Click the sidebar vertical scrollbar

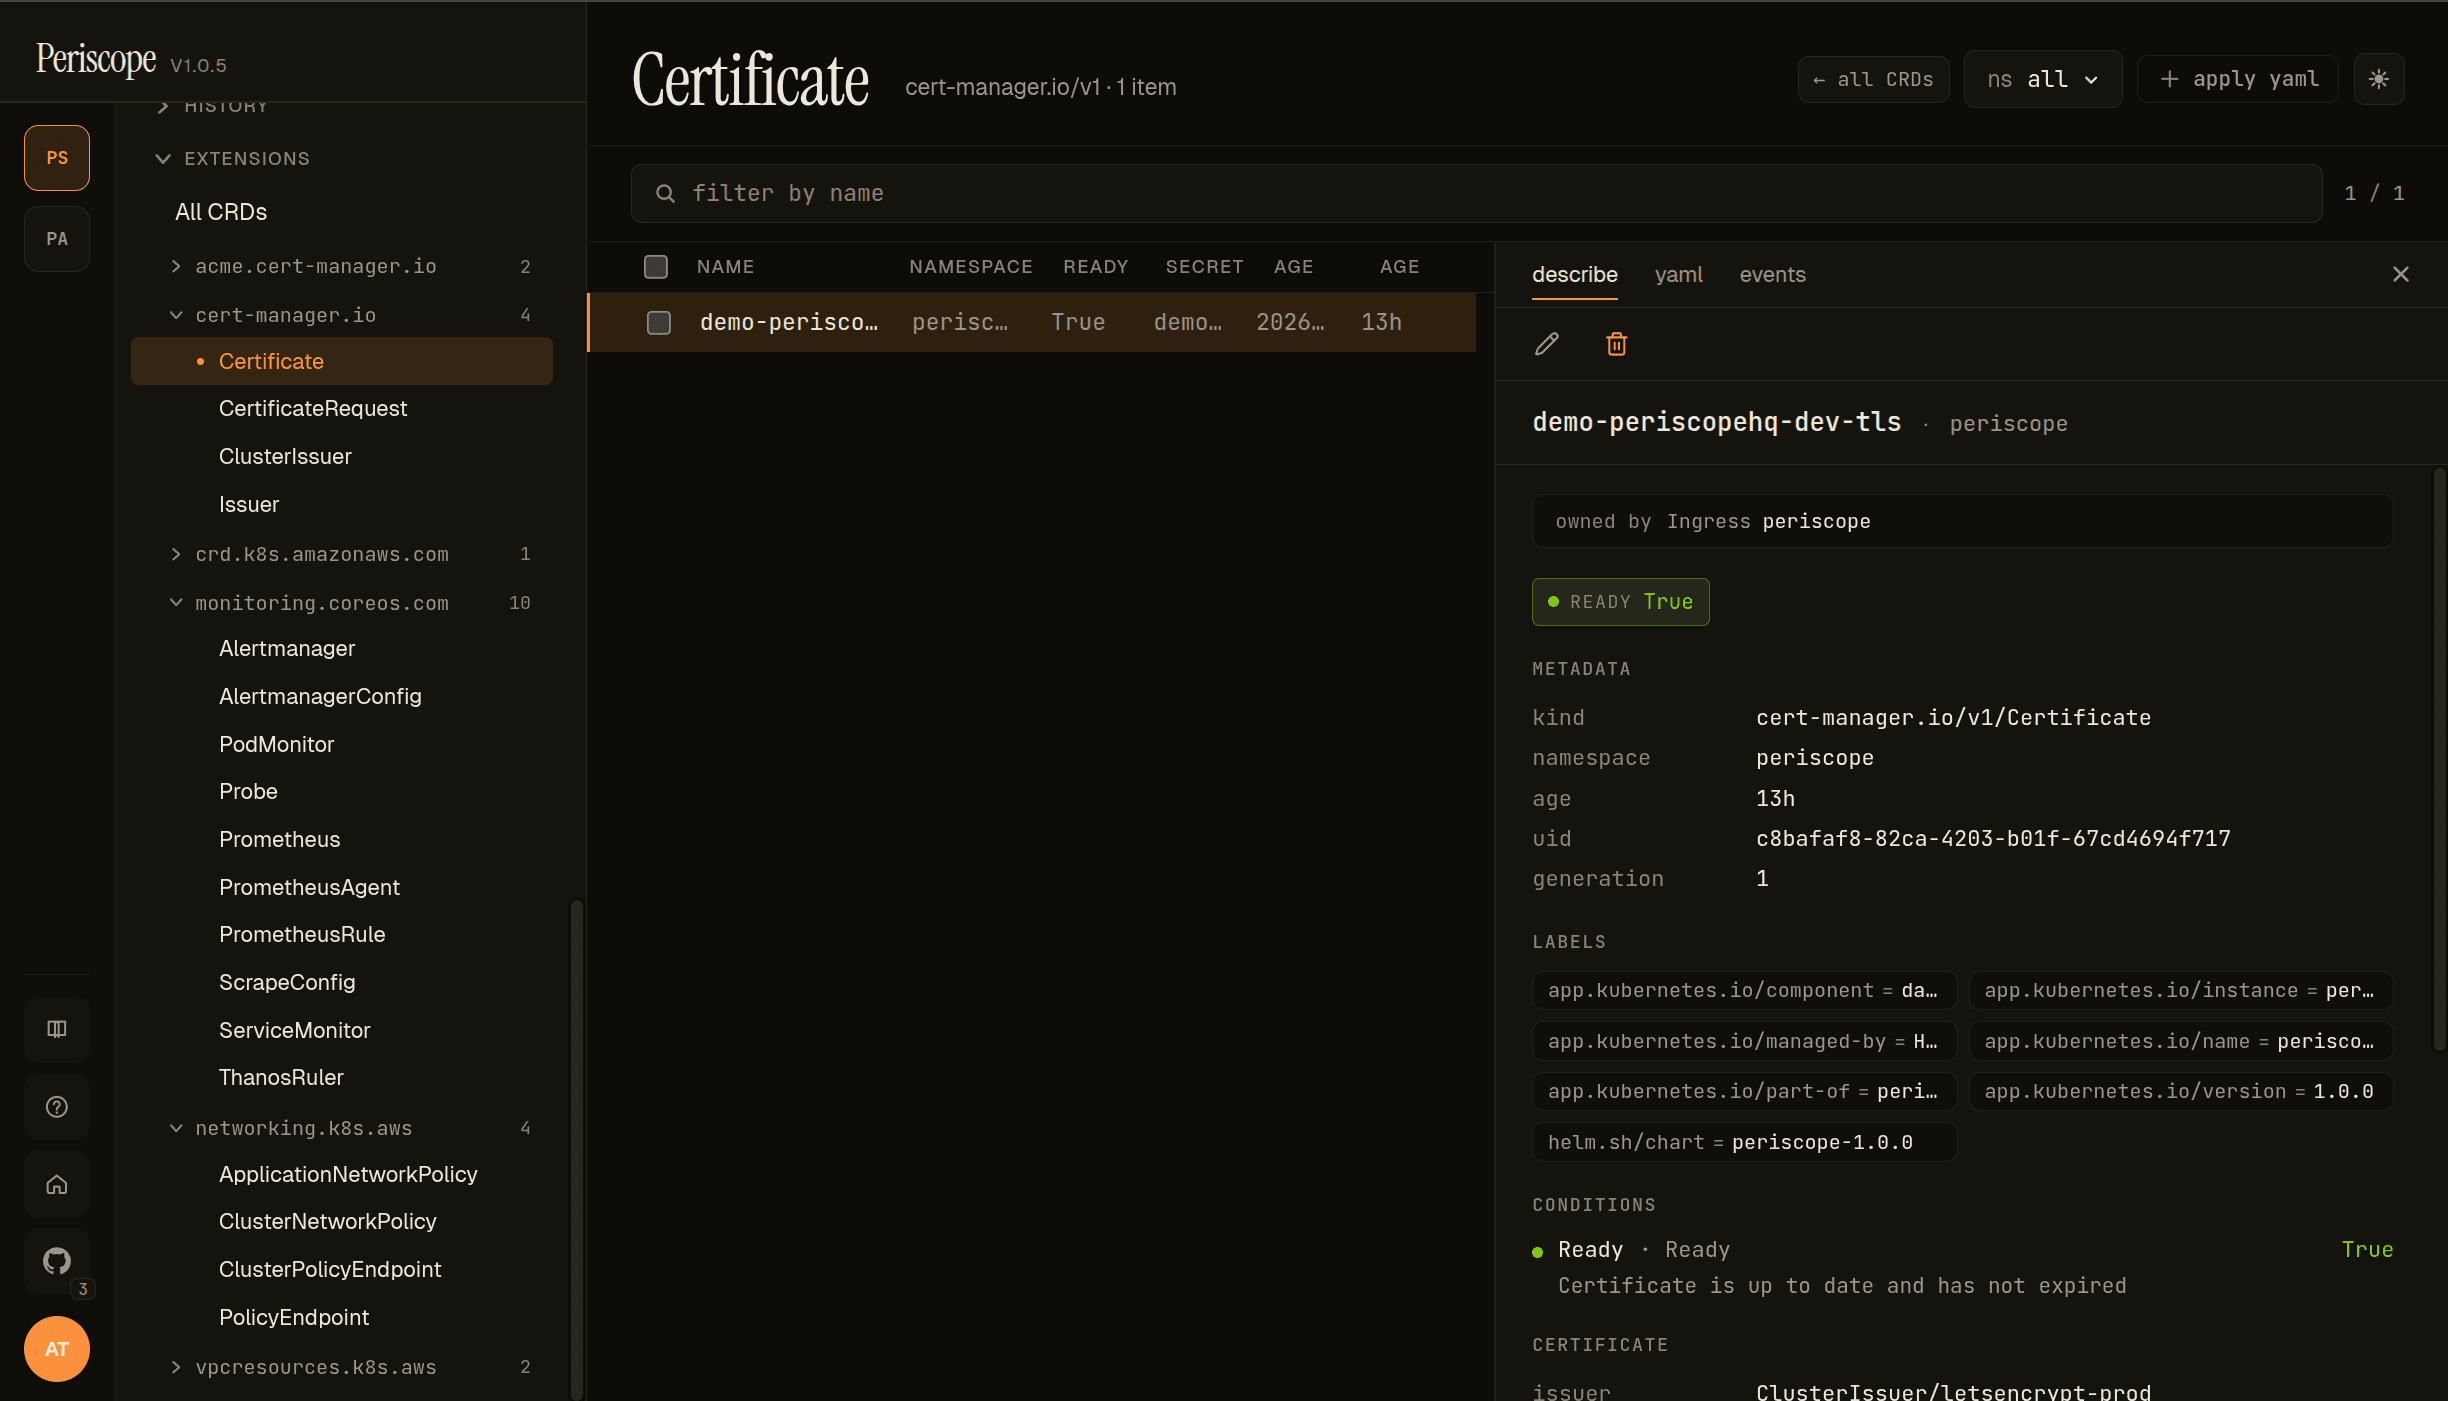tap(576, 1149)
